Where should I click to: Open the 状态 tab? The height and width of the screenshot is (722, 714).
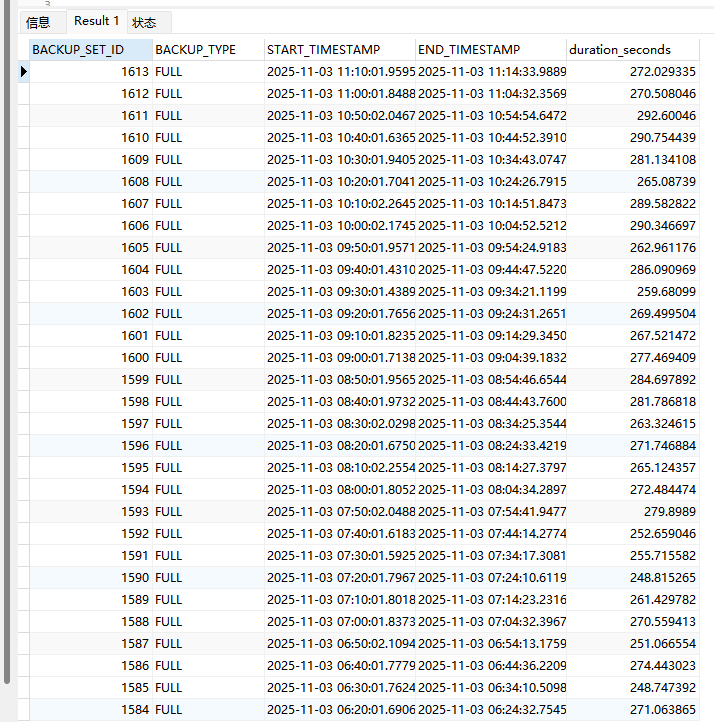pos(144,22)
